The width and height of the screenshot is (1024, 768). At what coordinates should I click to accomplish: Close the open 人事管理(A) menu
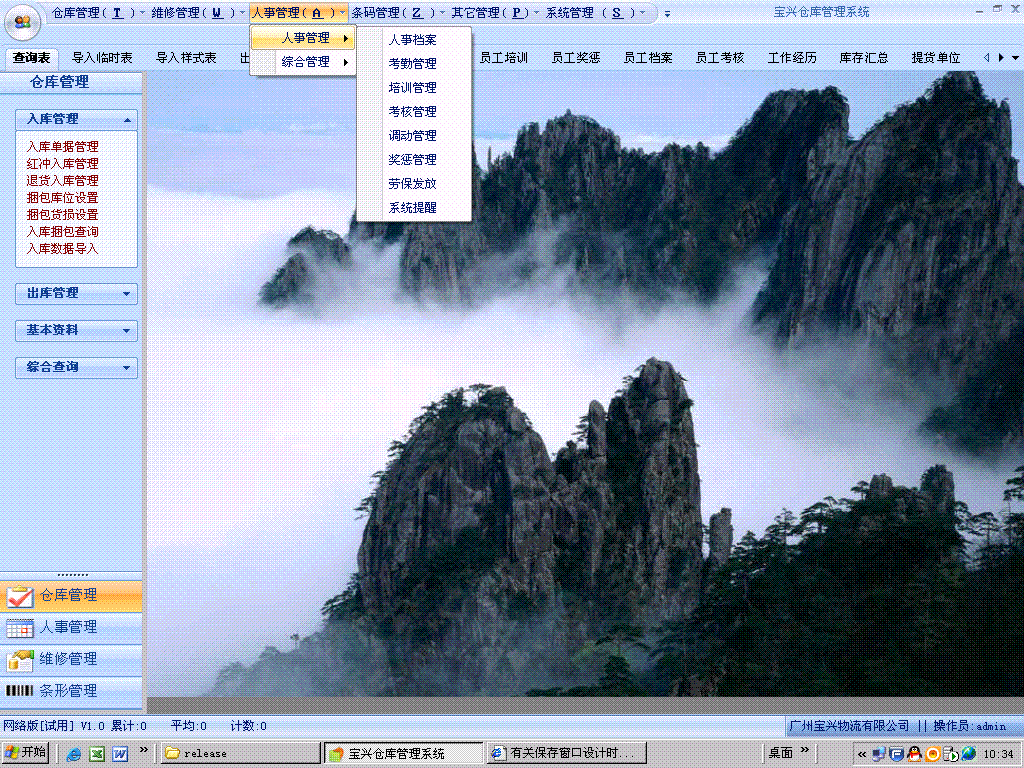tap(298, 13)
